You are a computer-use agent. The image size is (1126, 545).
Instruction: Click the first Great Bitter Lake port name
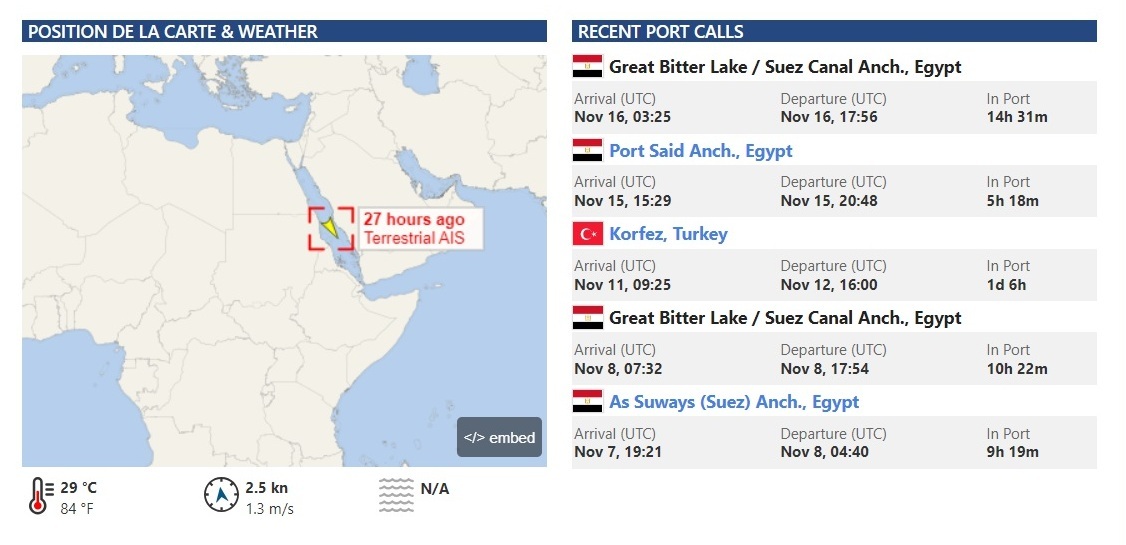(x=785, y=67)
